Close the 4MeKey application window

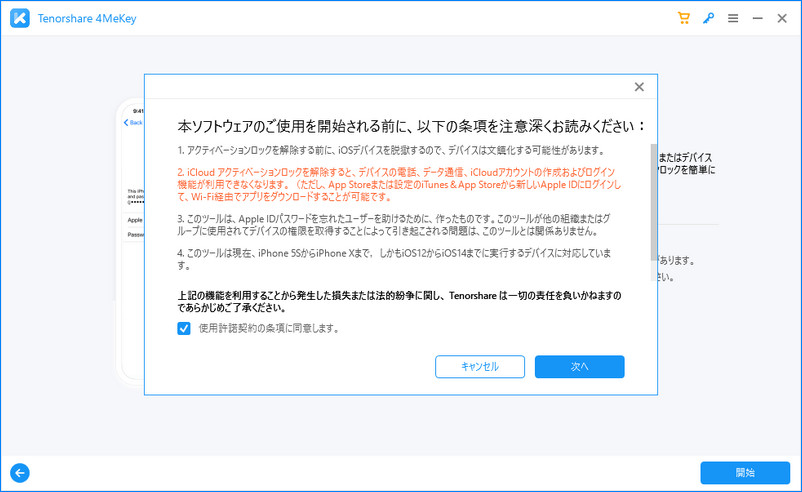tap(782, 18)
